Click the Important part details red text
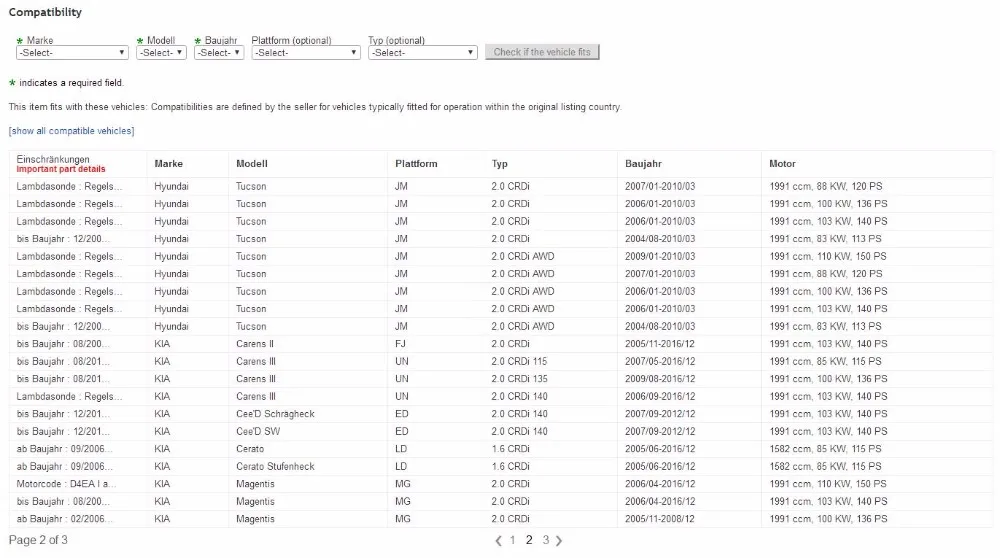The image size is (1000, 558). pos(61,169)
